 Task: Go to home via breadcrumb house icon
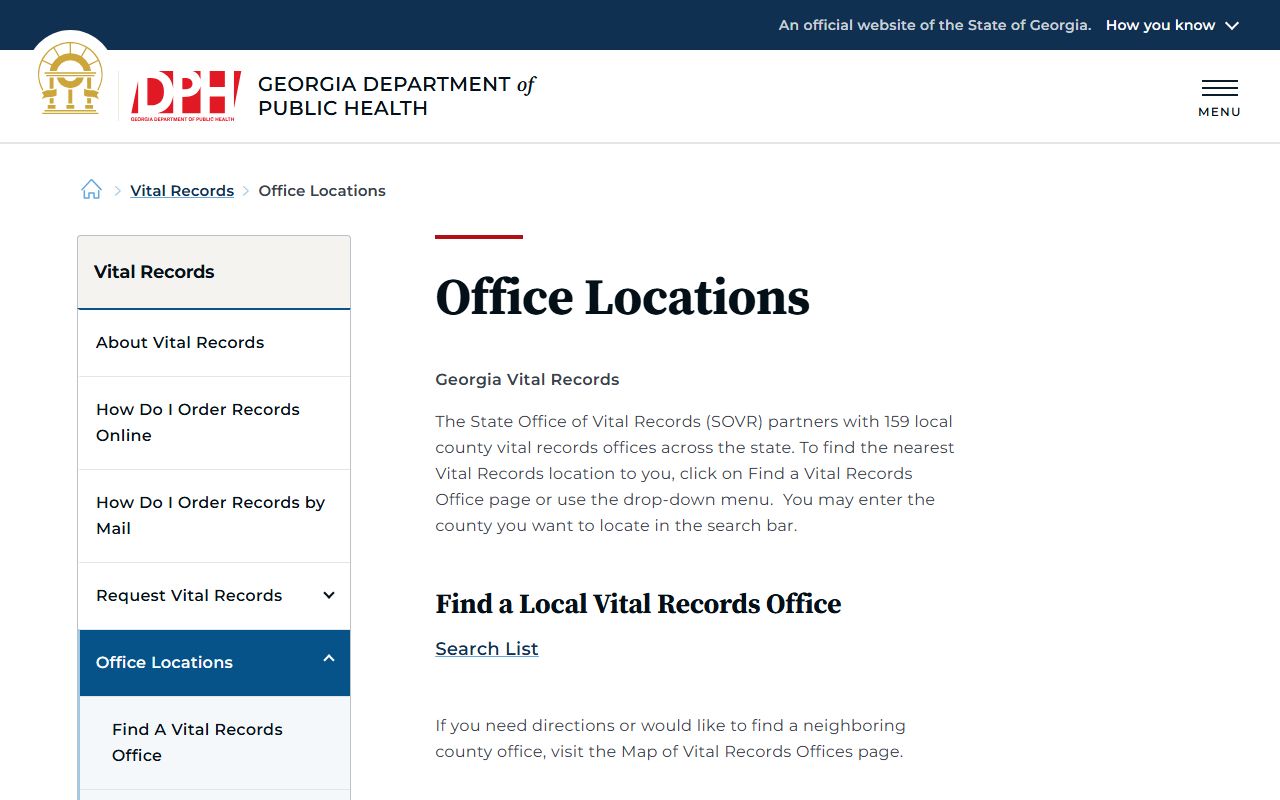click(x=91, y=190)
